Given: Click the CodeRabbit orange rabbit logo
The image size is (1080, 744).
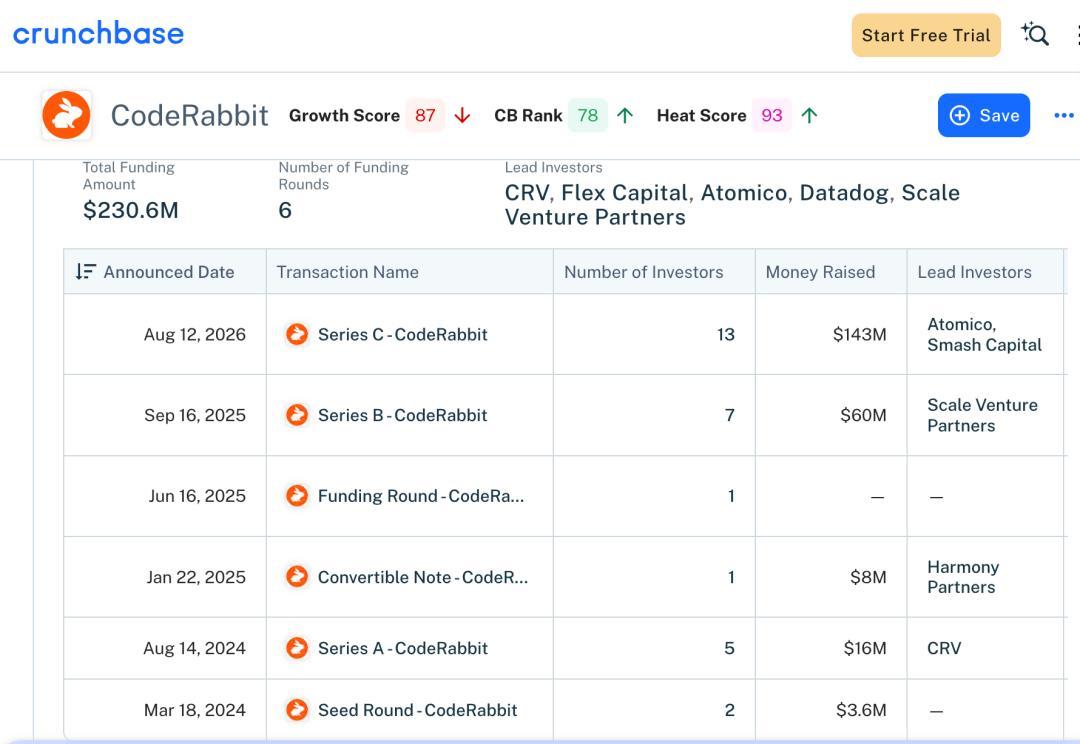Looking at the screenshot, I should coord(66,115).
